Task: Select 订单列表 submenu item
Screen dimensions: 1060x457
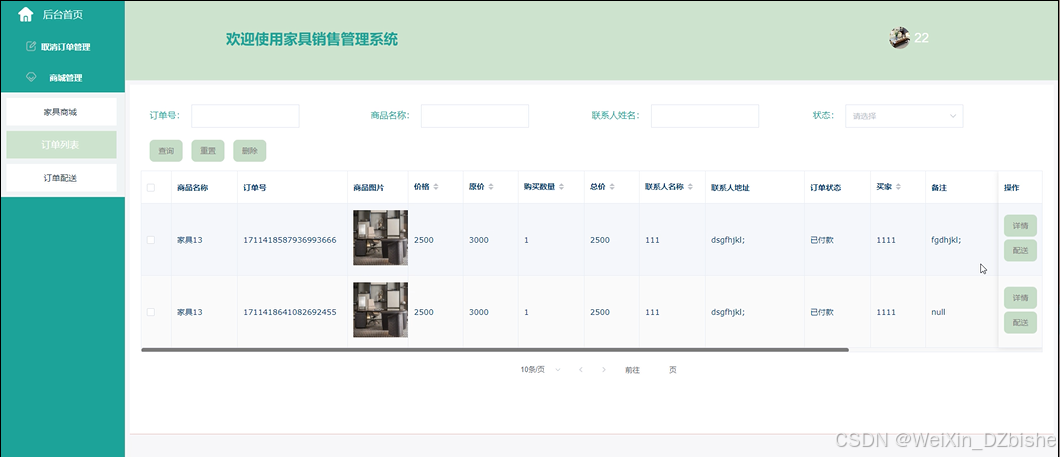Action: (x=62, y=145)
